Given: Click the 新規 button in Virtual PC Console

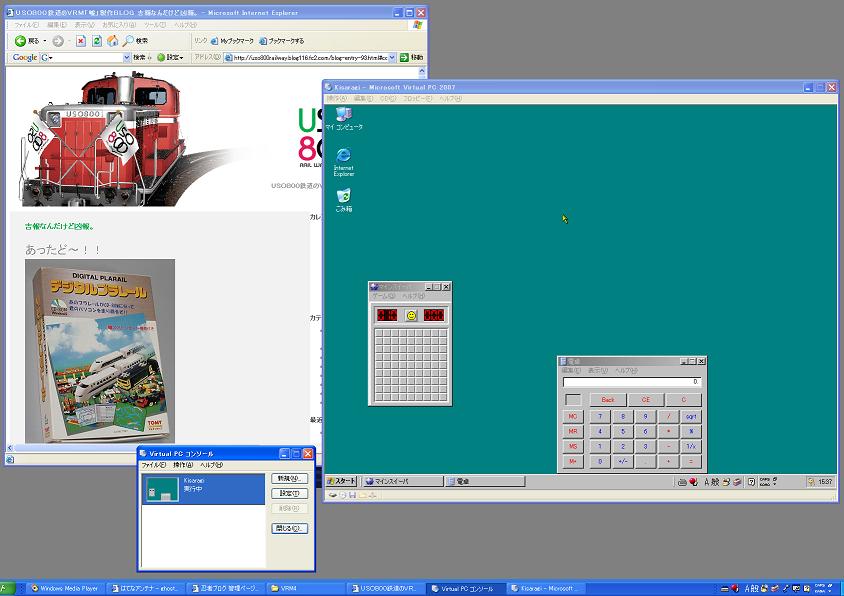Looking at the screenshot, I should tap(290, 479).
